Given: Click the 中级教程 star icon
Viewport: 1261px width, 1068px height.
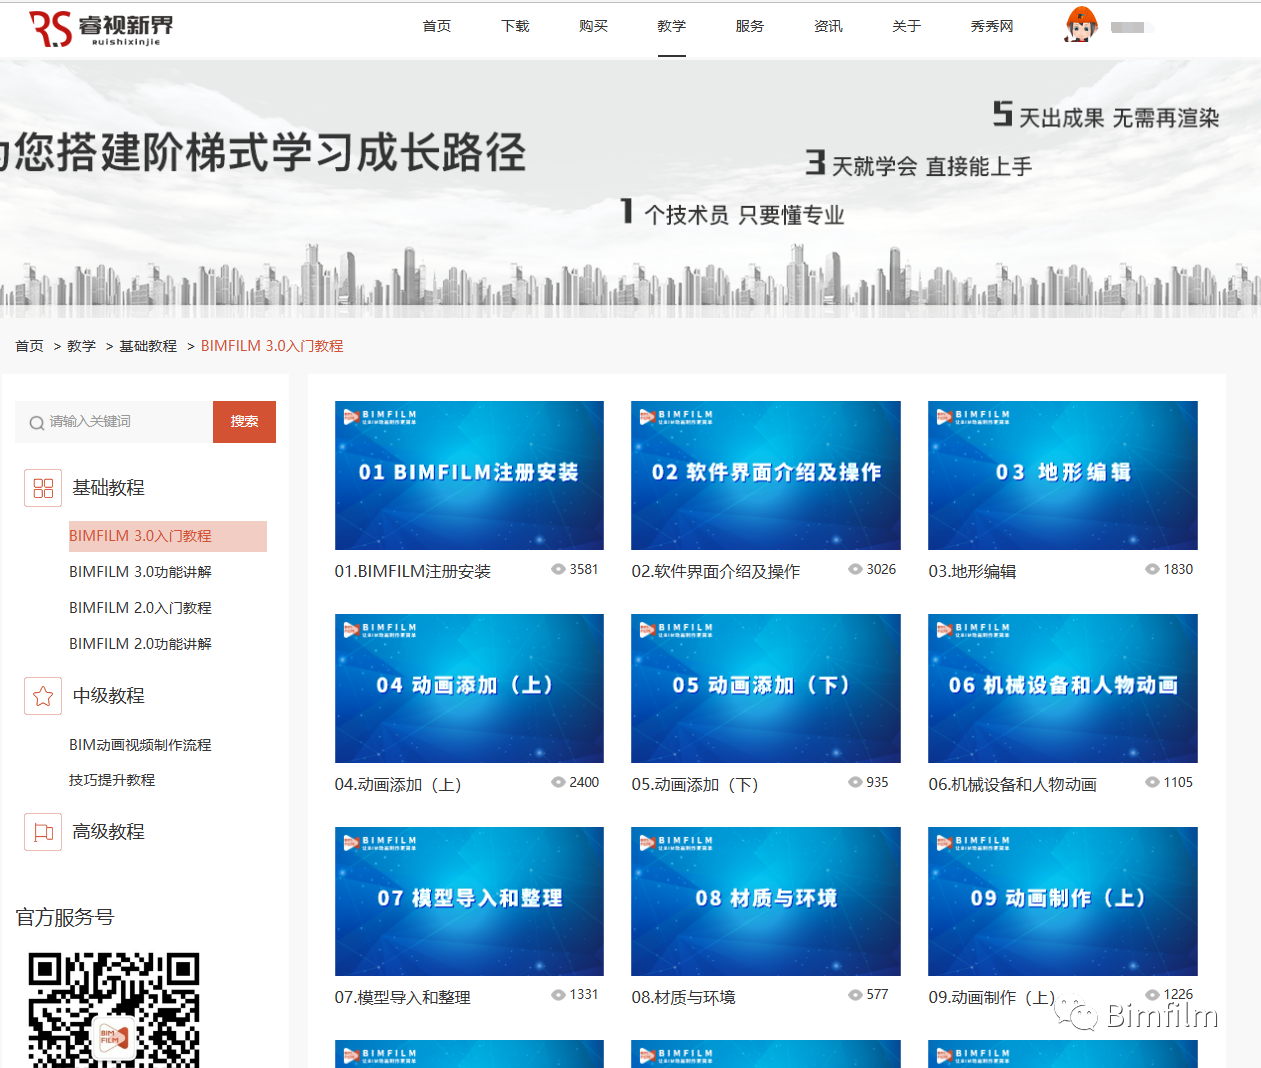Looking at the screenshot, I should 43,696.
